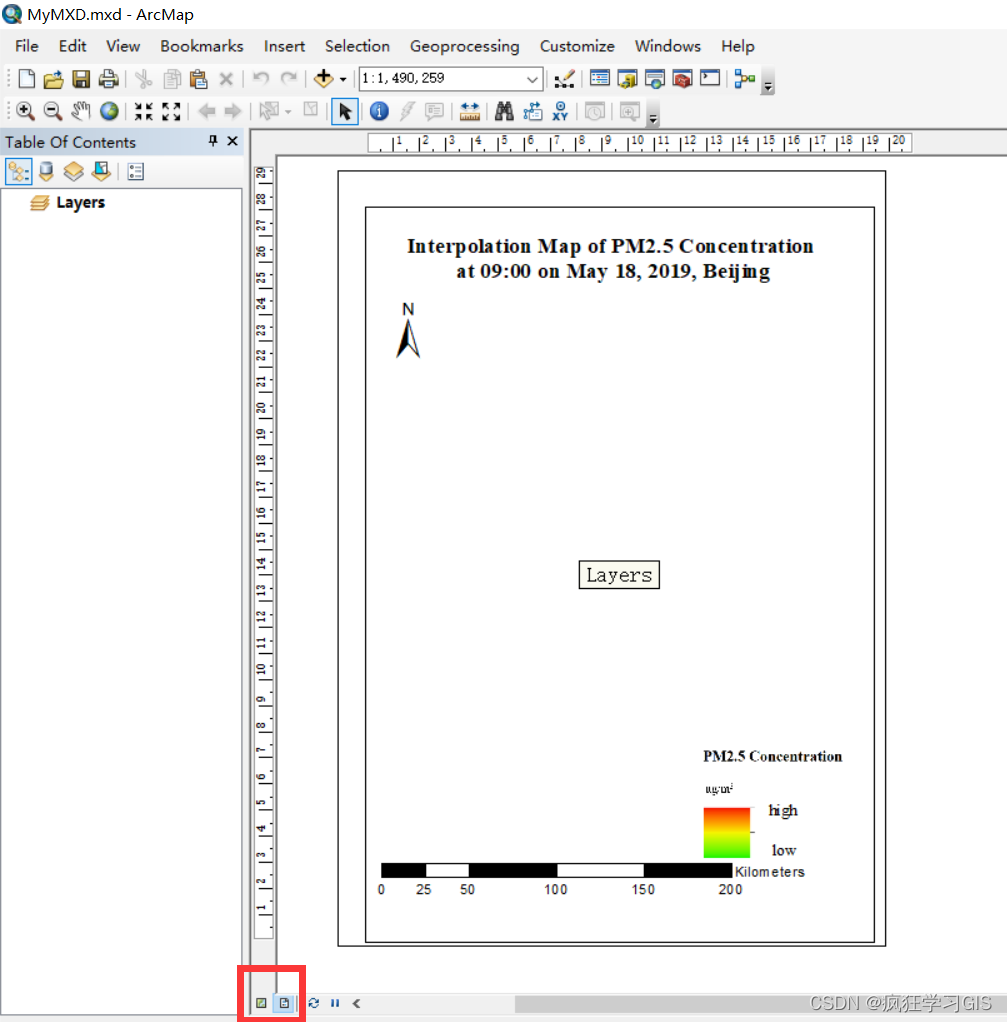This screenshot has height=1022, width=1007.
Task: Open the File menu
Action: click(27, 46)
